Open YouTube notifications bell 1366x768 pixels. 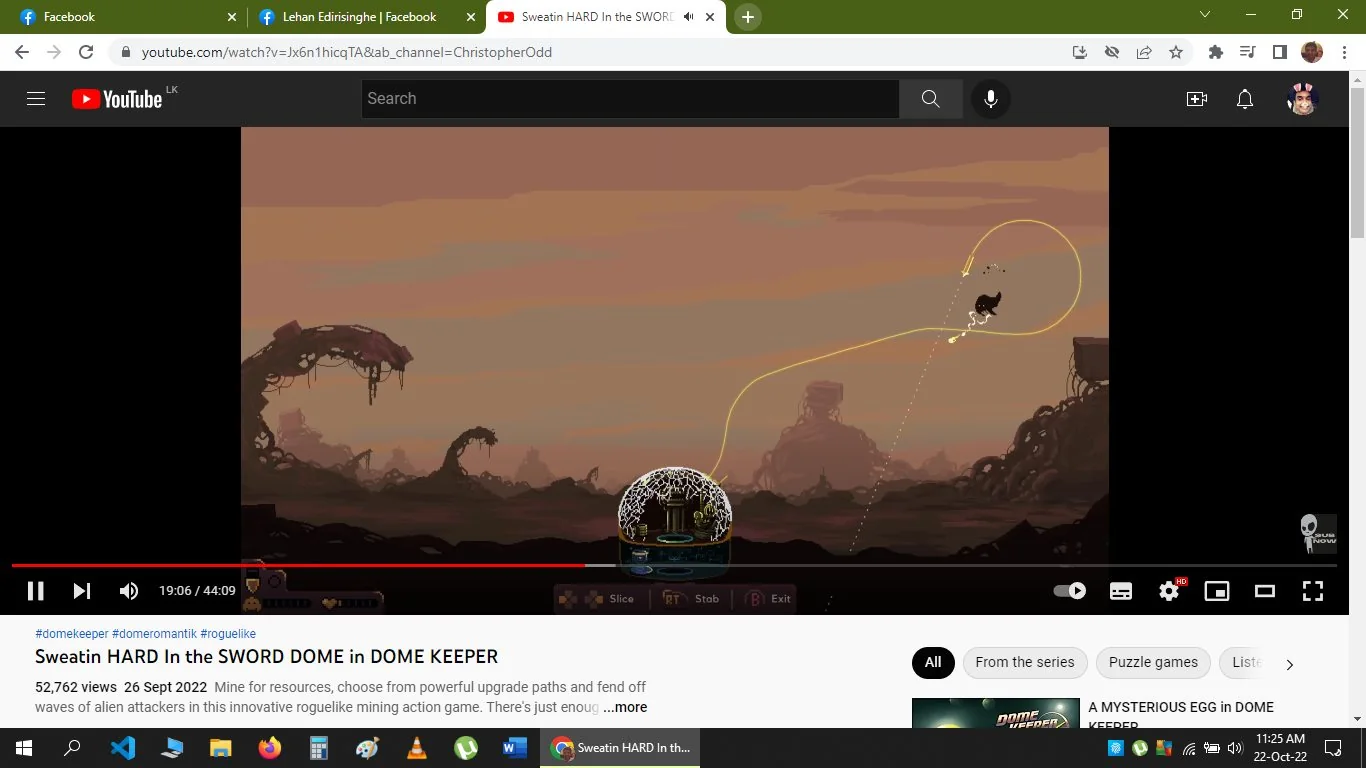coord(1245,99)
